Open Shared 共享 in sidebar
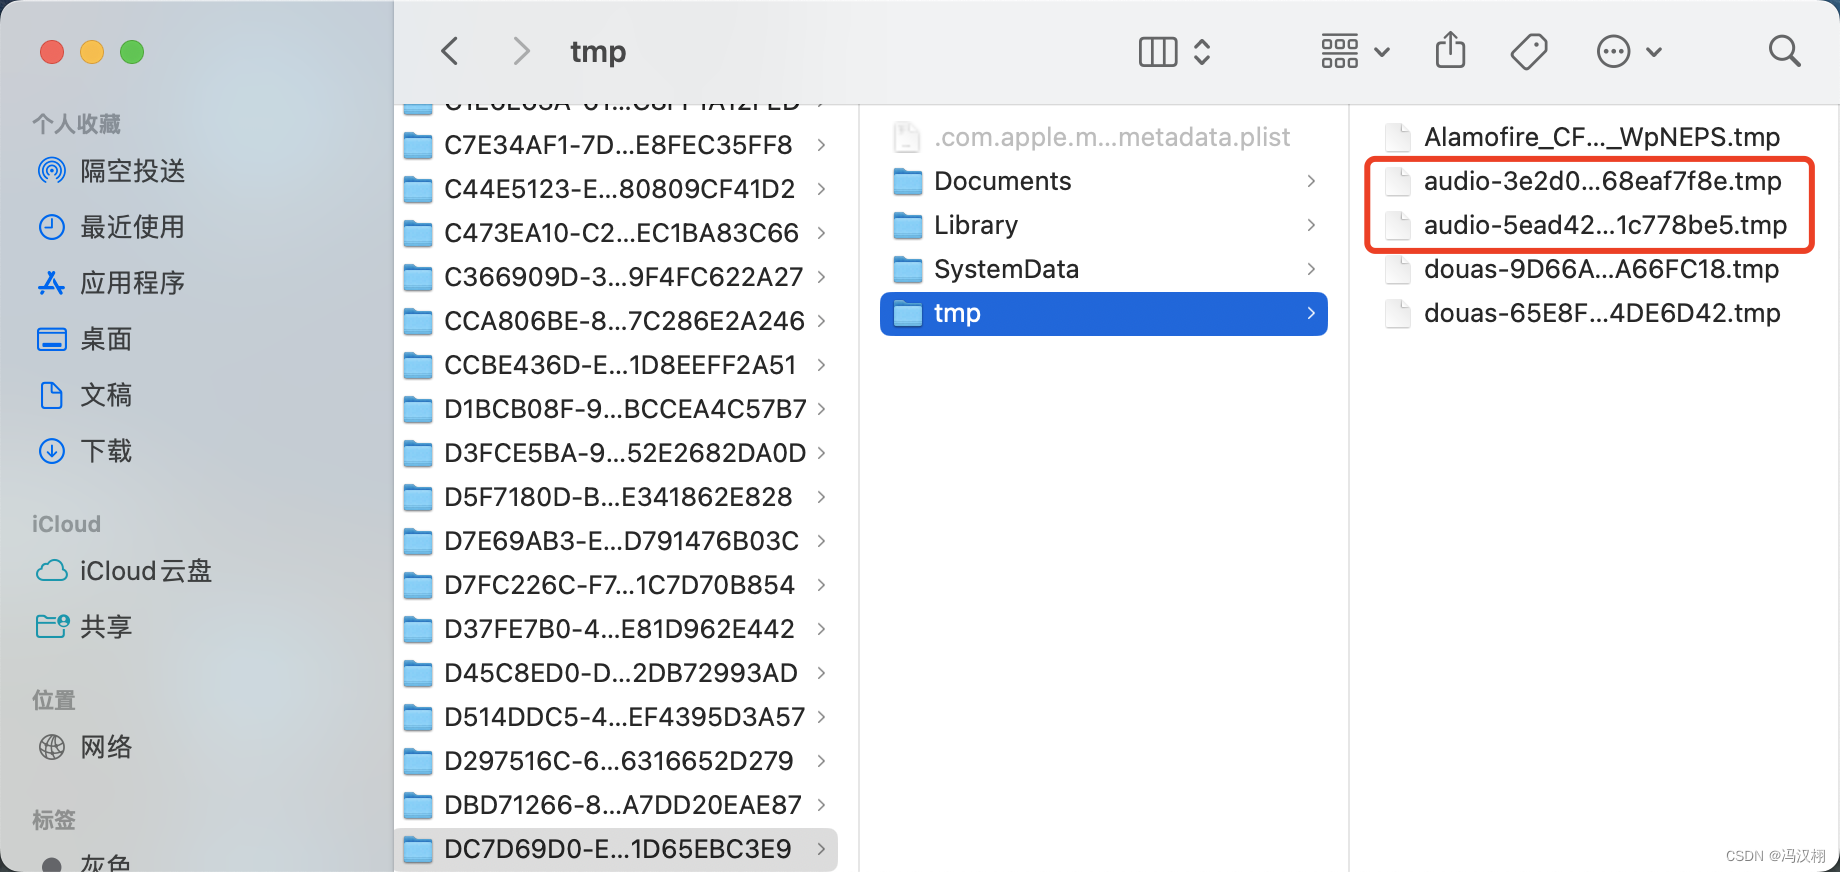 (84, 627)
